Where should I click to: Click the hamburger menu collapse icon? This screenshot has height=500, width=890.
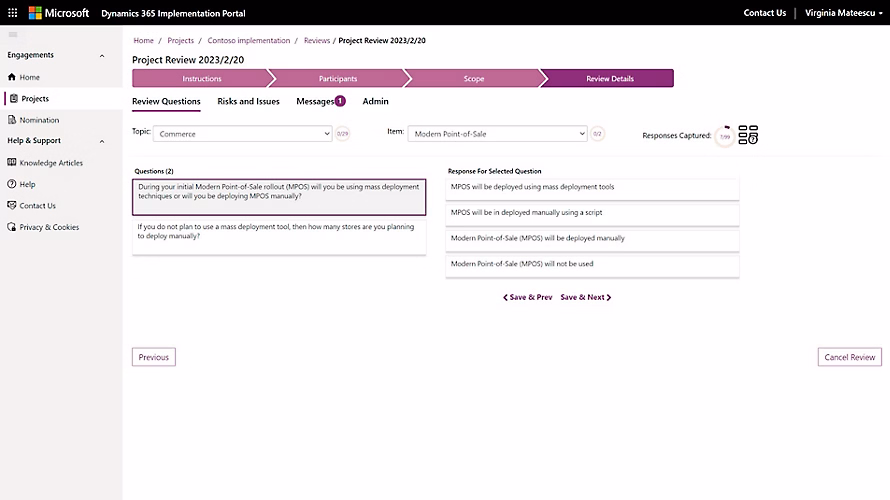point(12,35)
